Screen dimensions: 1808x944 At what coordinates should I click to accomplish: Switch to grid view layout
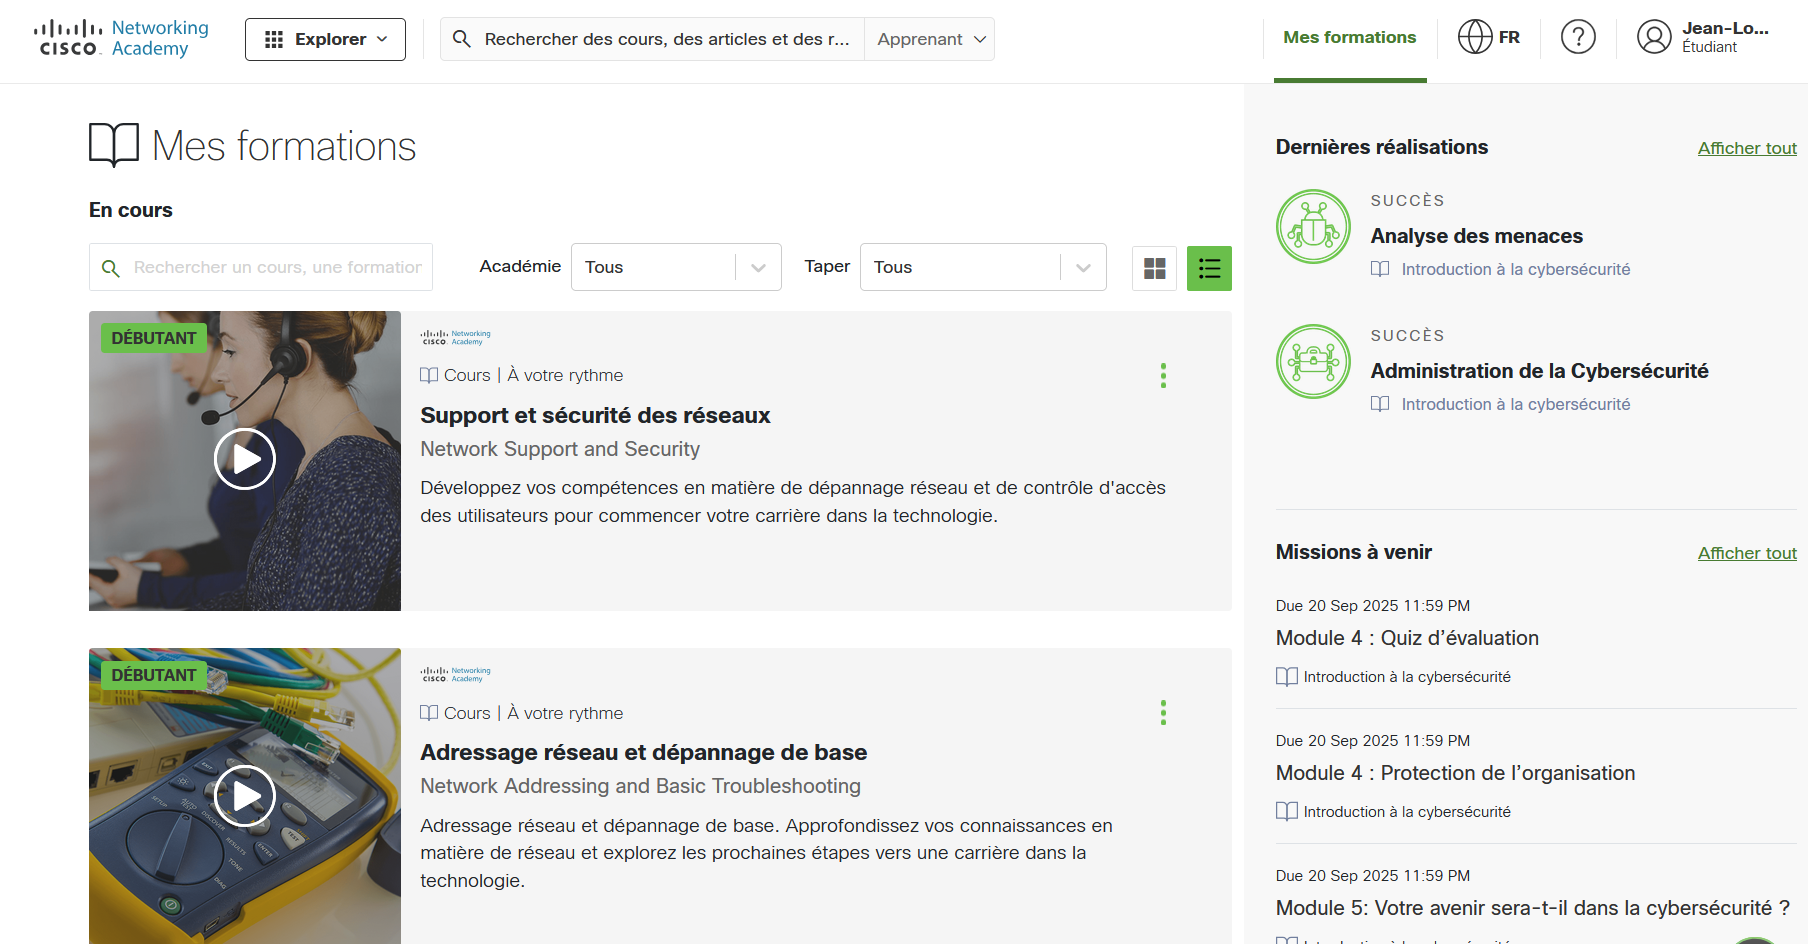(1154, 268)
